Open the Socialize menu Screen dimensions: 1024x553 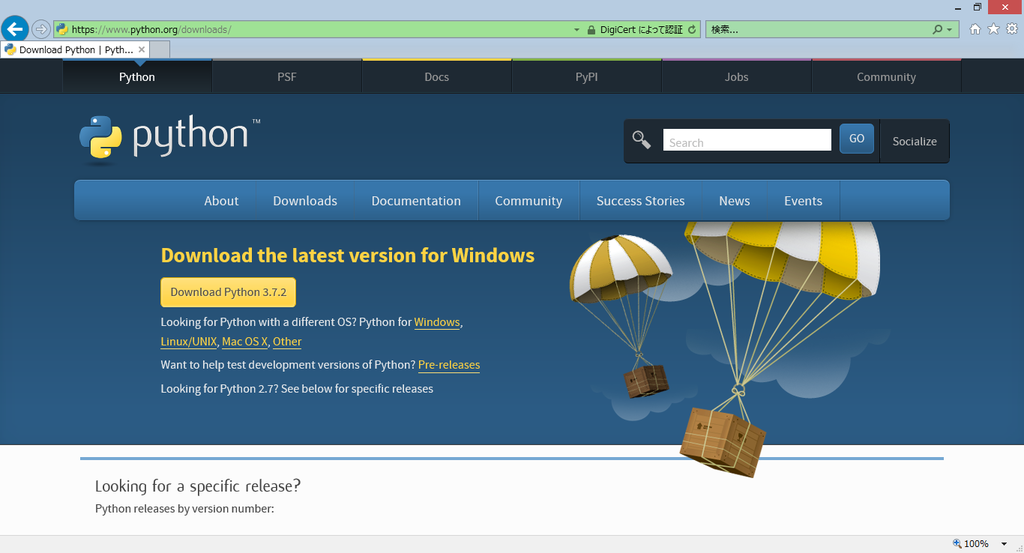[x=914, y=141]
